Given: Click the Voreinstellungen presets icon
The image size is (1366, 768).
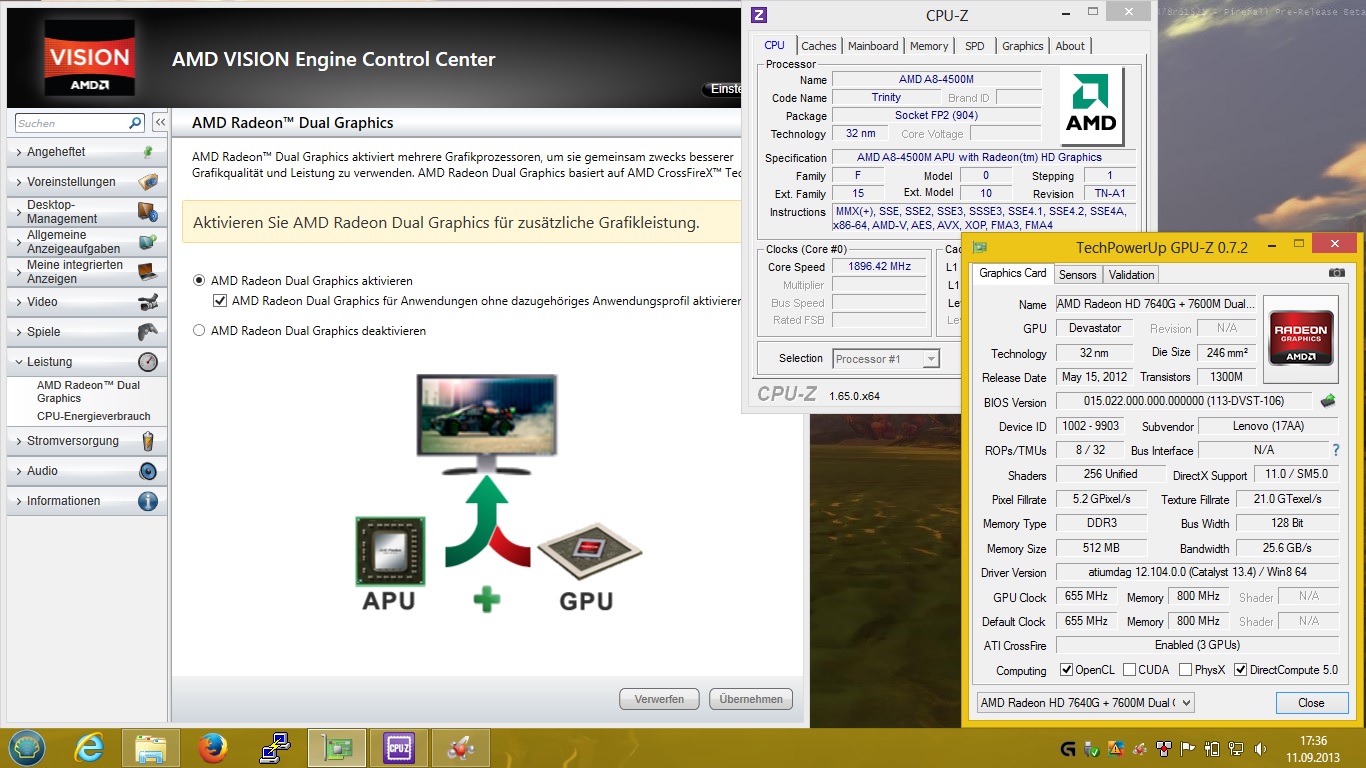Looking at the screenshot, I should [147, 182].
